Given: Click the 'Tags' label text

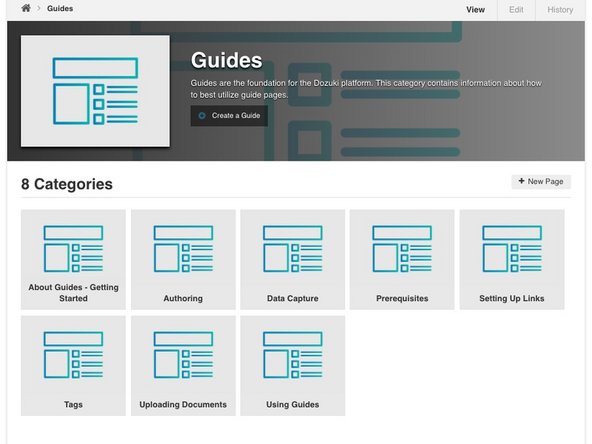Looking at the screenshot, I should coord(73,404).
